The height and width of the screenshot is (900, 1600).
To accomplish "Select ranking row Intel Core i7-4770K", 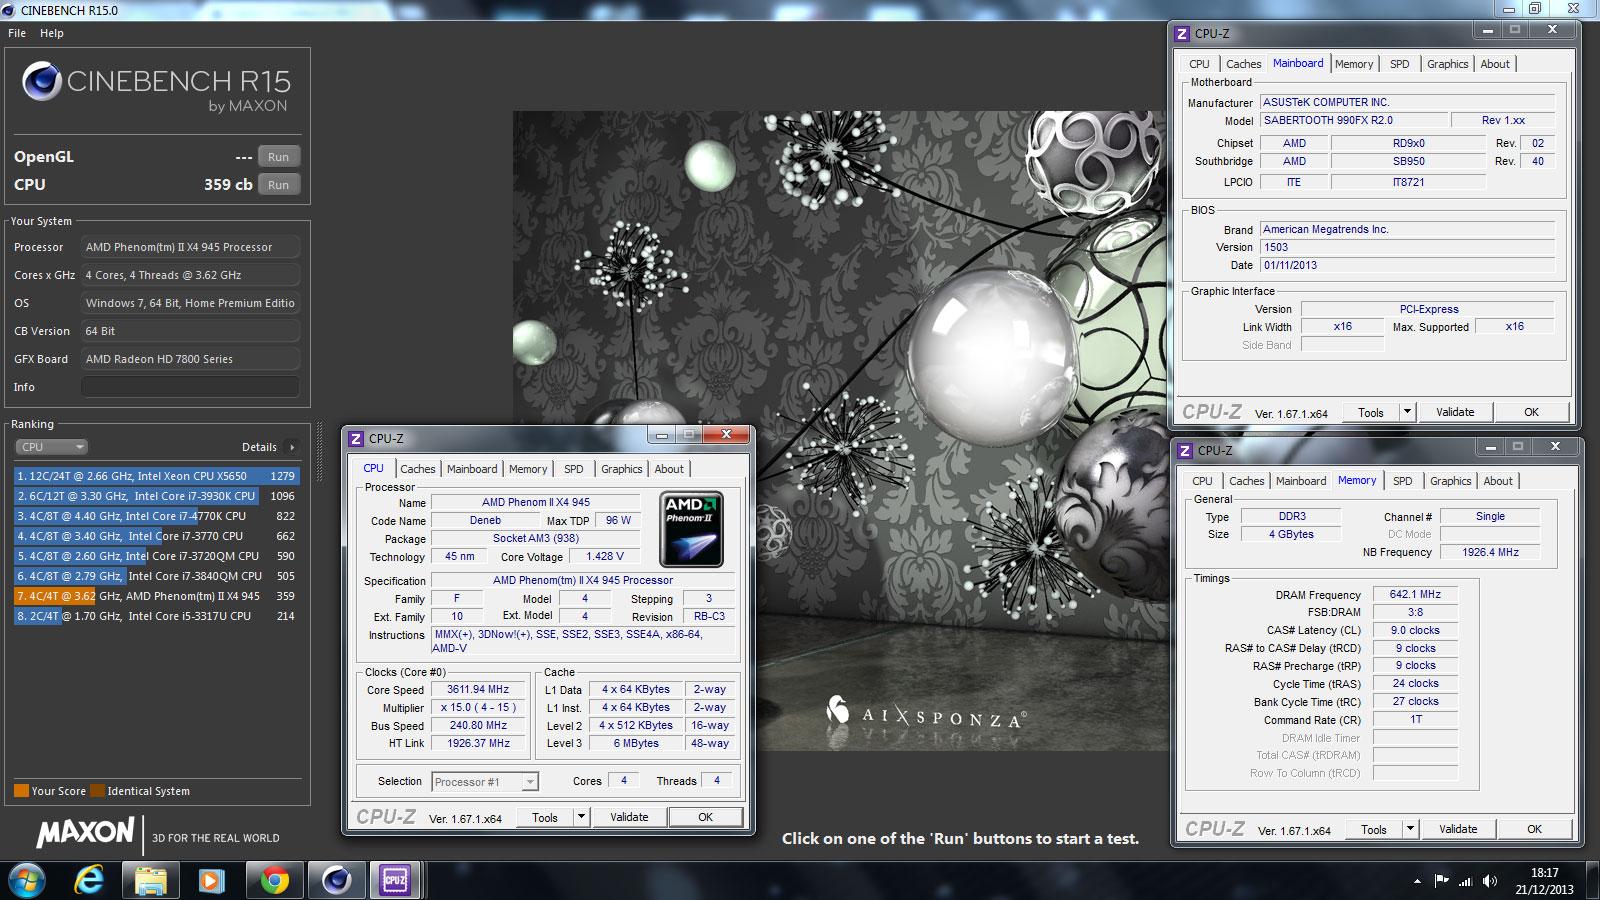I will point(156,516).
